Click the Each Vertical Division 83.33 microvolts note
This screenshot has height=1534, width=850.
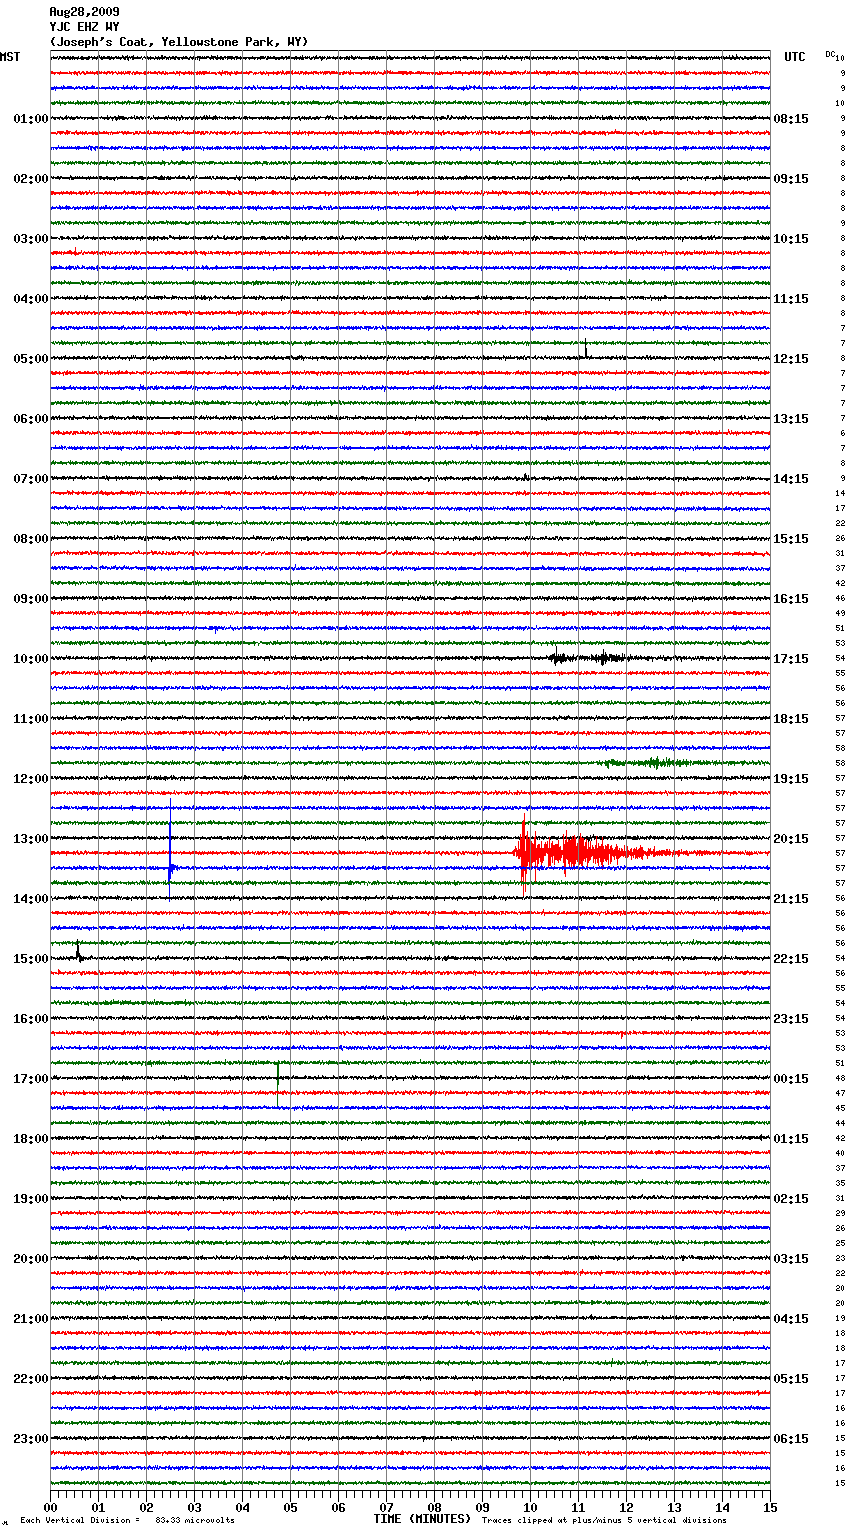[x=127, y=1520]
